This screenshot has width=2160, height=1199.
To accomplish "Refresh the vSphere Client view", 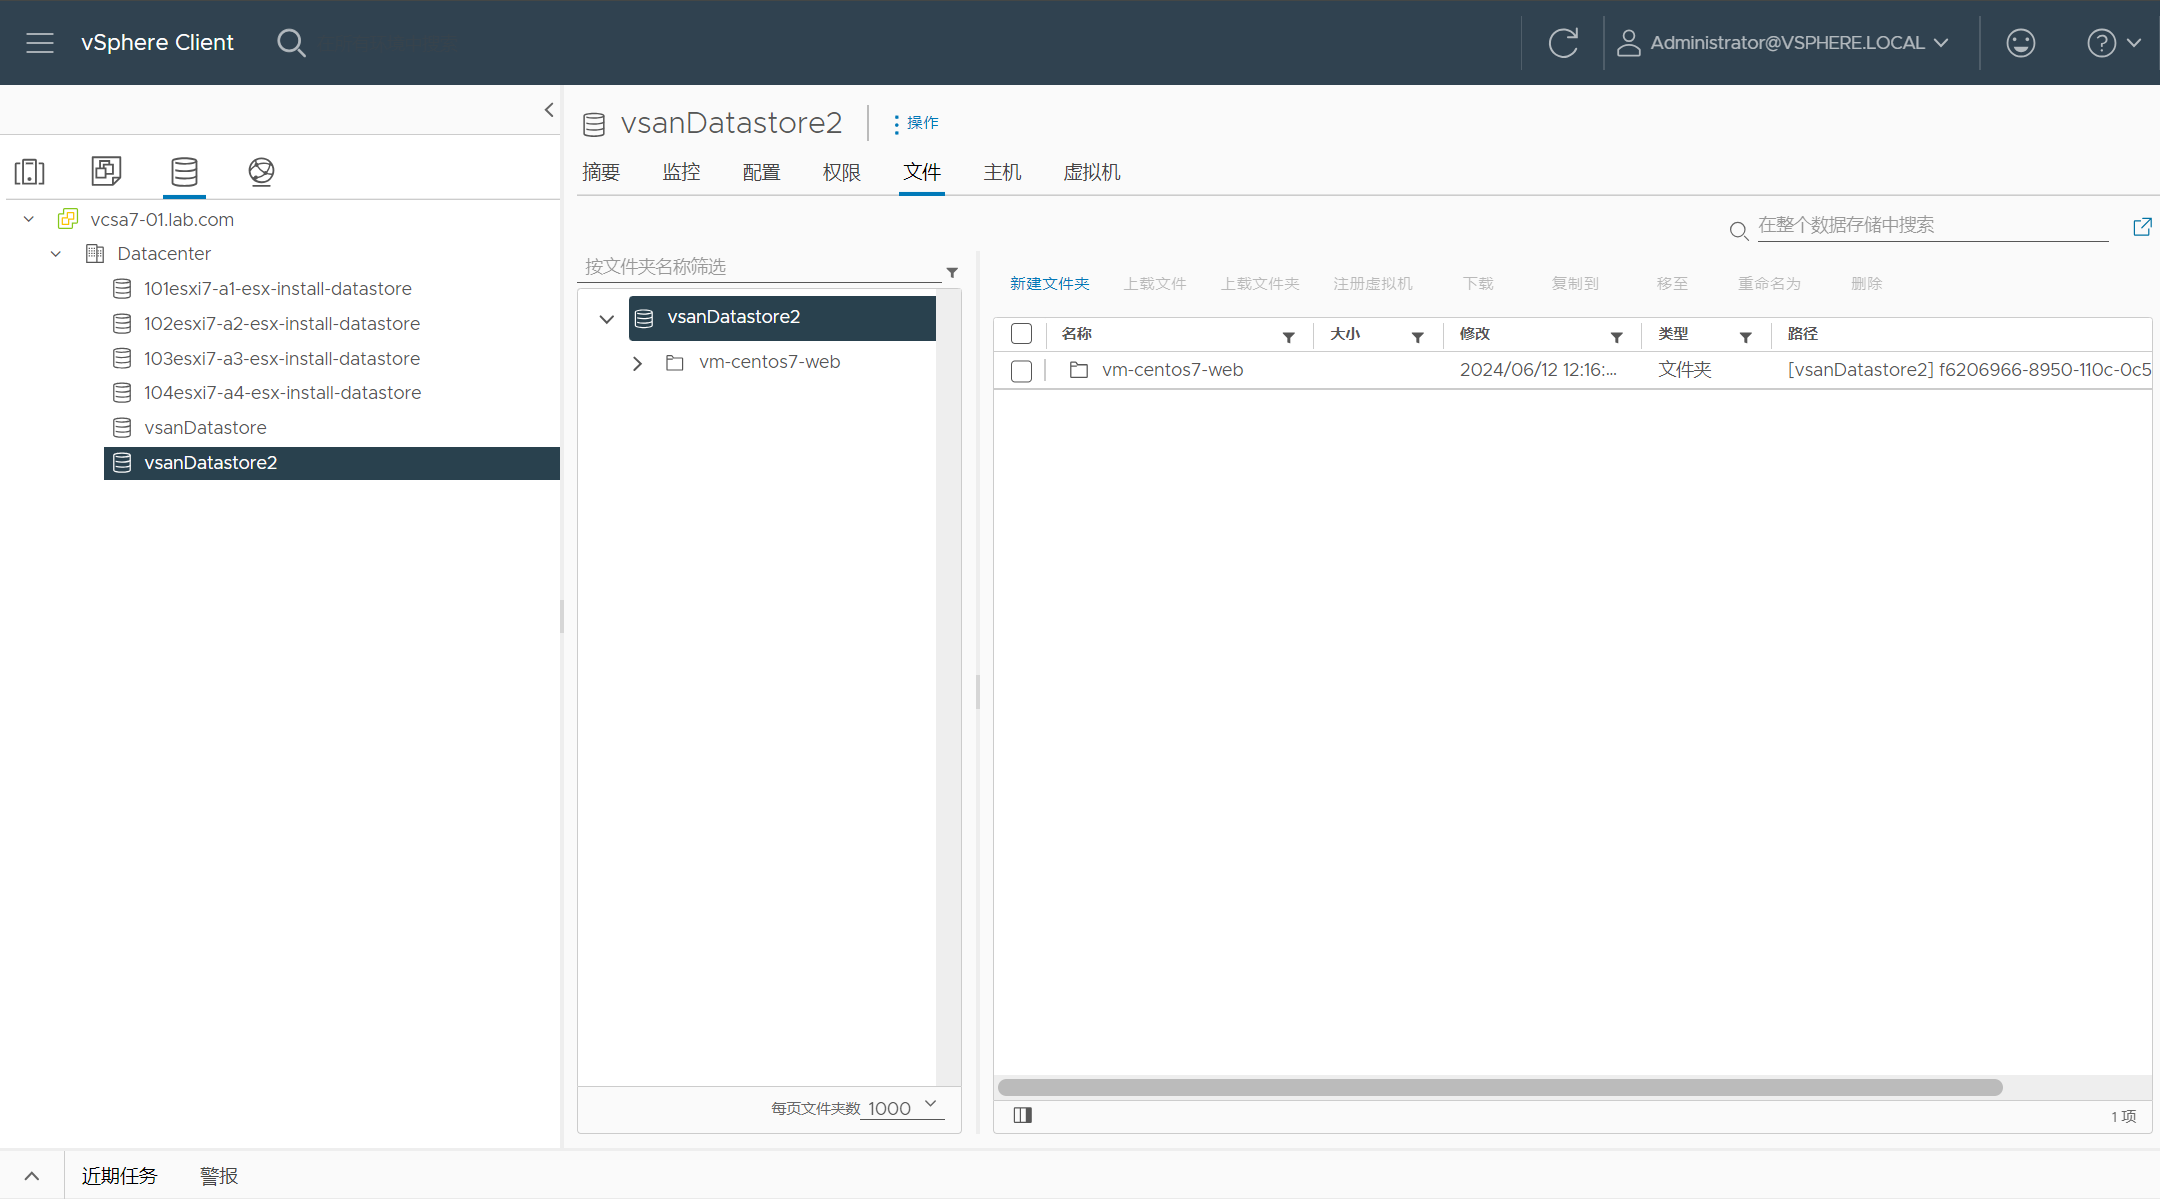I will coord(1563,43).
